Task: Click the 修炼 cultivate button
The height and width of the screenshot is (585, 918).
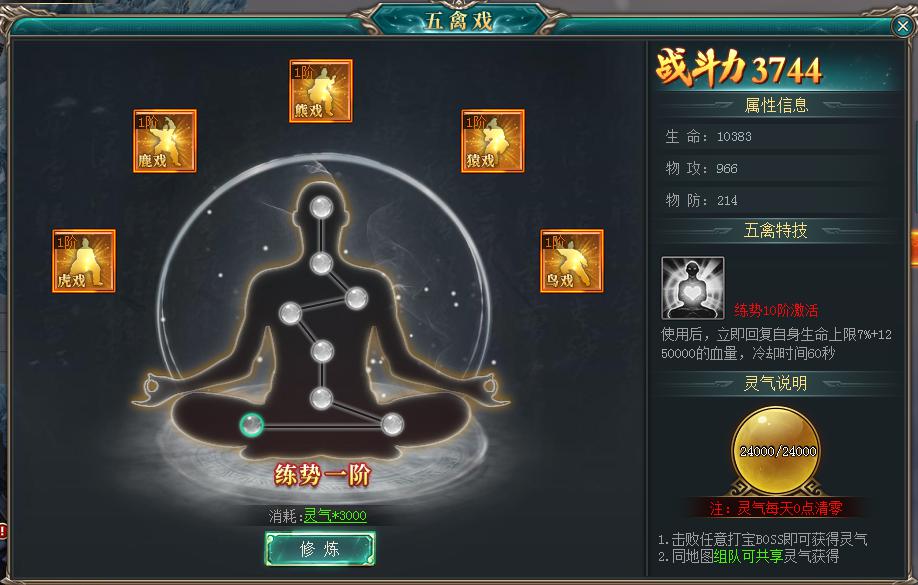Action: pos(320,549)
